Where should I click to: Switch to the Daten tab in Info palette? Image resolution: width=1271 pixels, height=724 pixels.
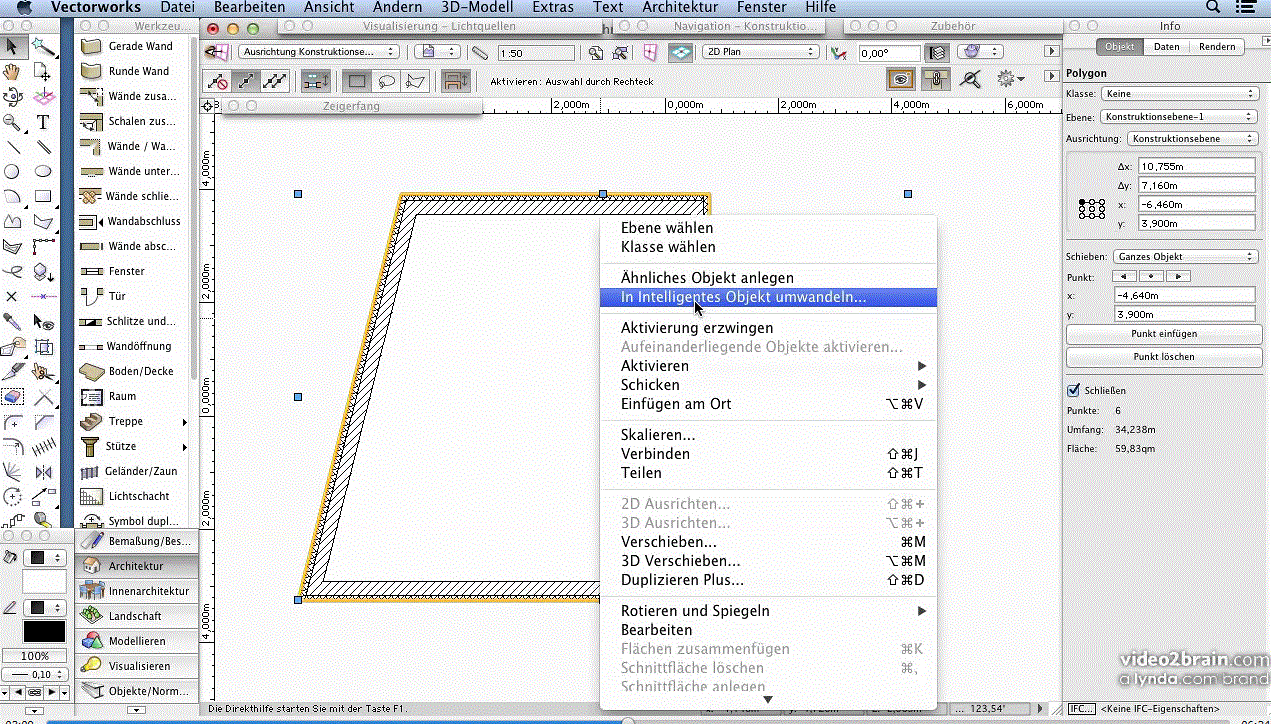coord(1166,46)
